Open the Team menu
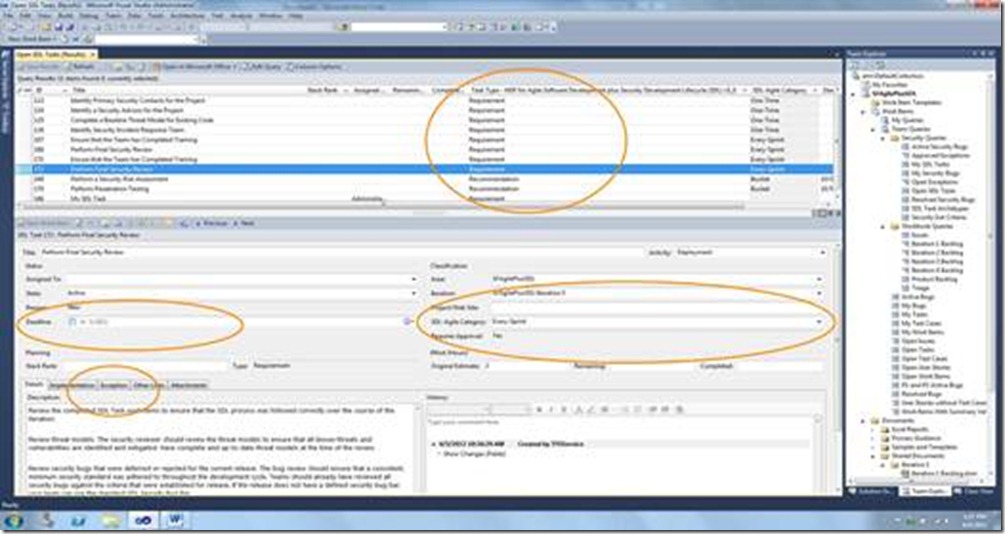The width and height of the screenshot is (1005, 534). tap(113, 15)
